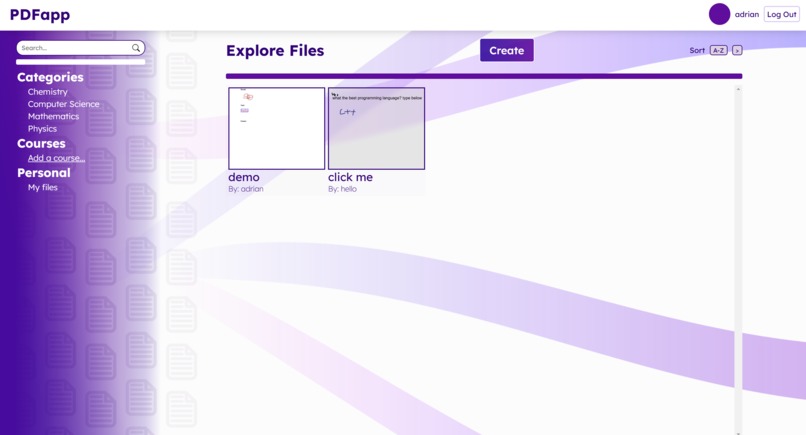Open the Mathematics category
Screen dimensions: 806x435
[53, 116]
